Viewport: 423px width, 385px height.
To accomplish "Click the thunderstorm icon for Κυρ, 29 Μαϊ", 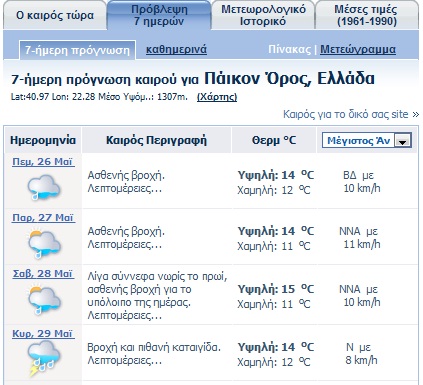I will pos(44,359).
